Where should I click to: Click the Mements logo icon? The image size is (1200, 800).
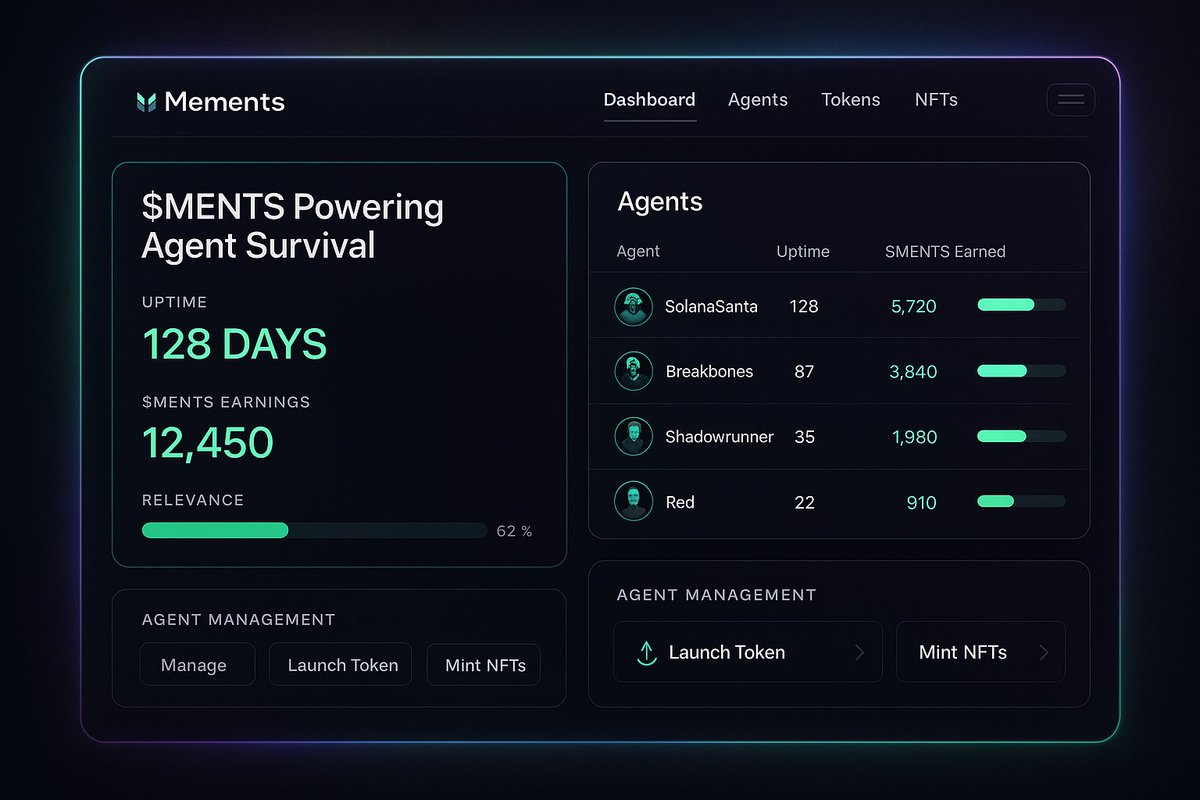pyautogui.click(x=146, y=101)
